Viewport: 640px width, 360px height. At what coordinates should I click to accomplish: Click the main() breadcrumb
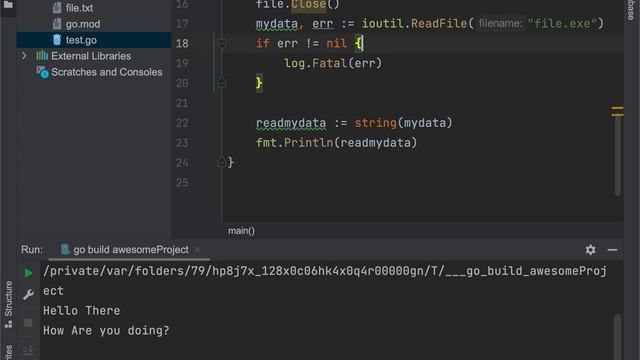click(241, 231)
